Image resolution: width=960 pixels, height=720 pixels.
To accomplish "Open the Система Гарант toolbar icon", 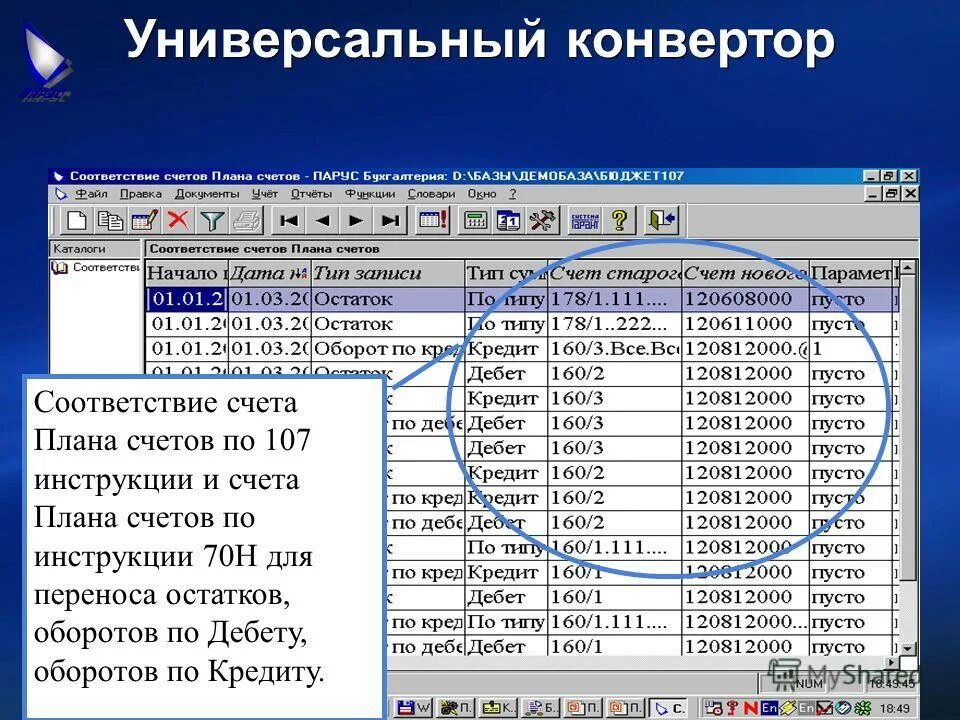I will [x=584, y=219].
